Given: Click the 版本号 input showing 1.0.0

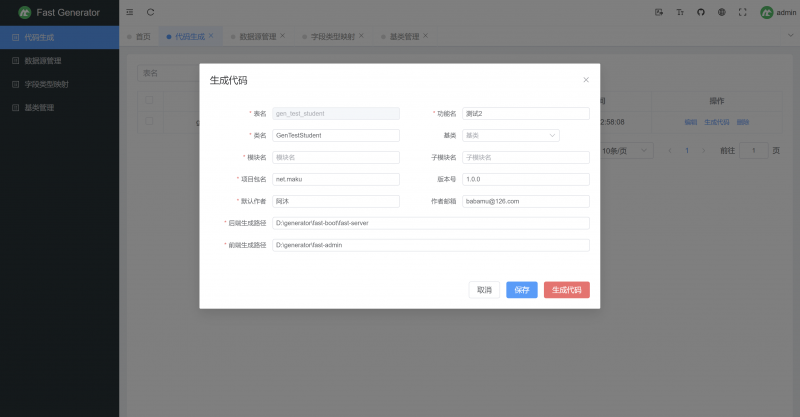Looking at the screenshot, I should (x=526, y=179).
